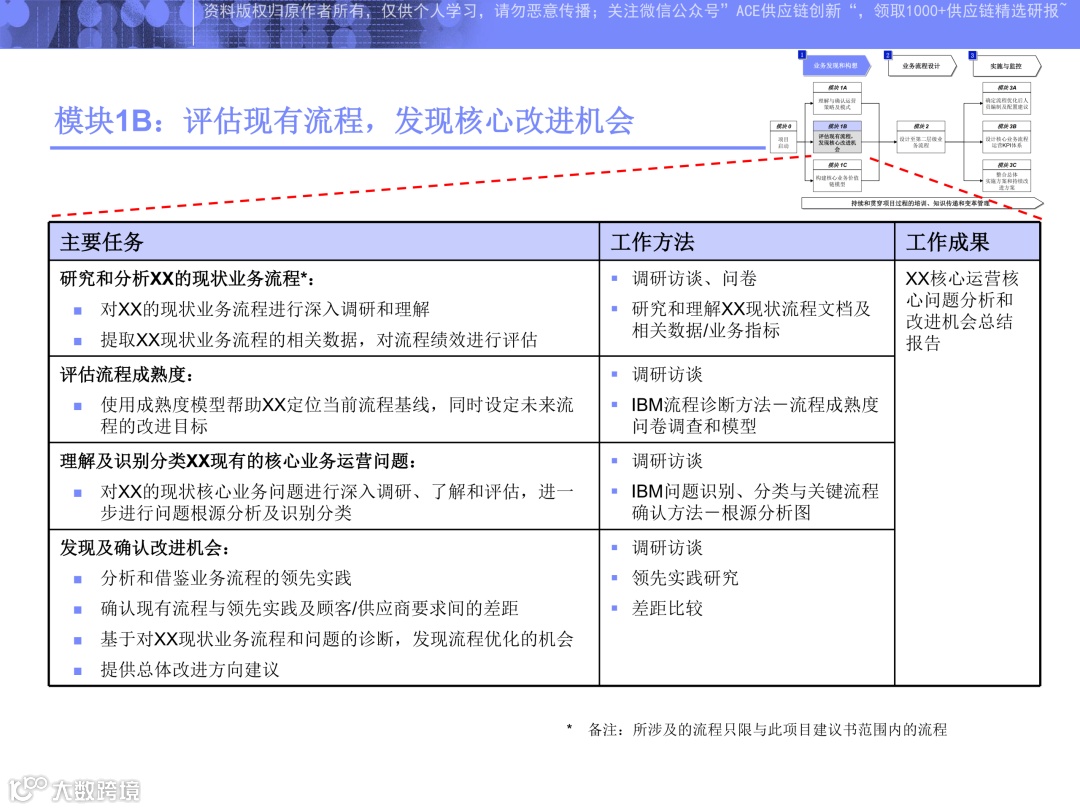Viewport: 1080px width, 810px height.
Task: Click method IBM流程诊断方法—流程成熟度问卷调查和模型
Action: 755,415
